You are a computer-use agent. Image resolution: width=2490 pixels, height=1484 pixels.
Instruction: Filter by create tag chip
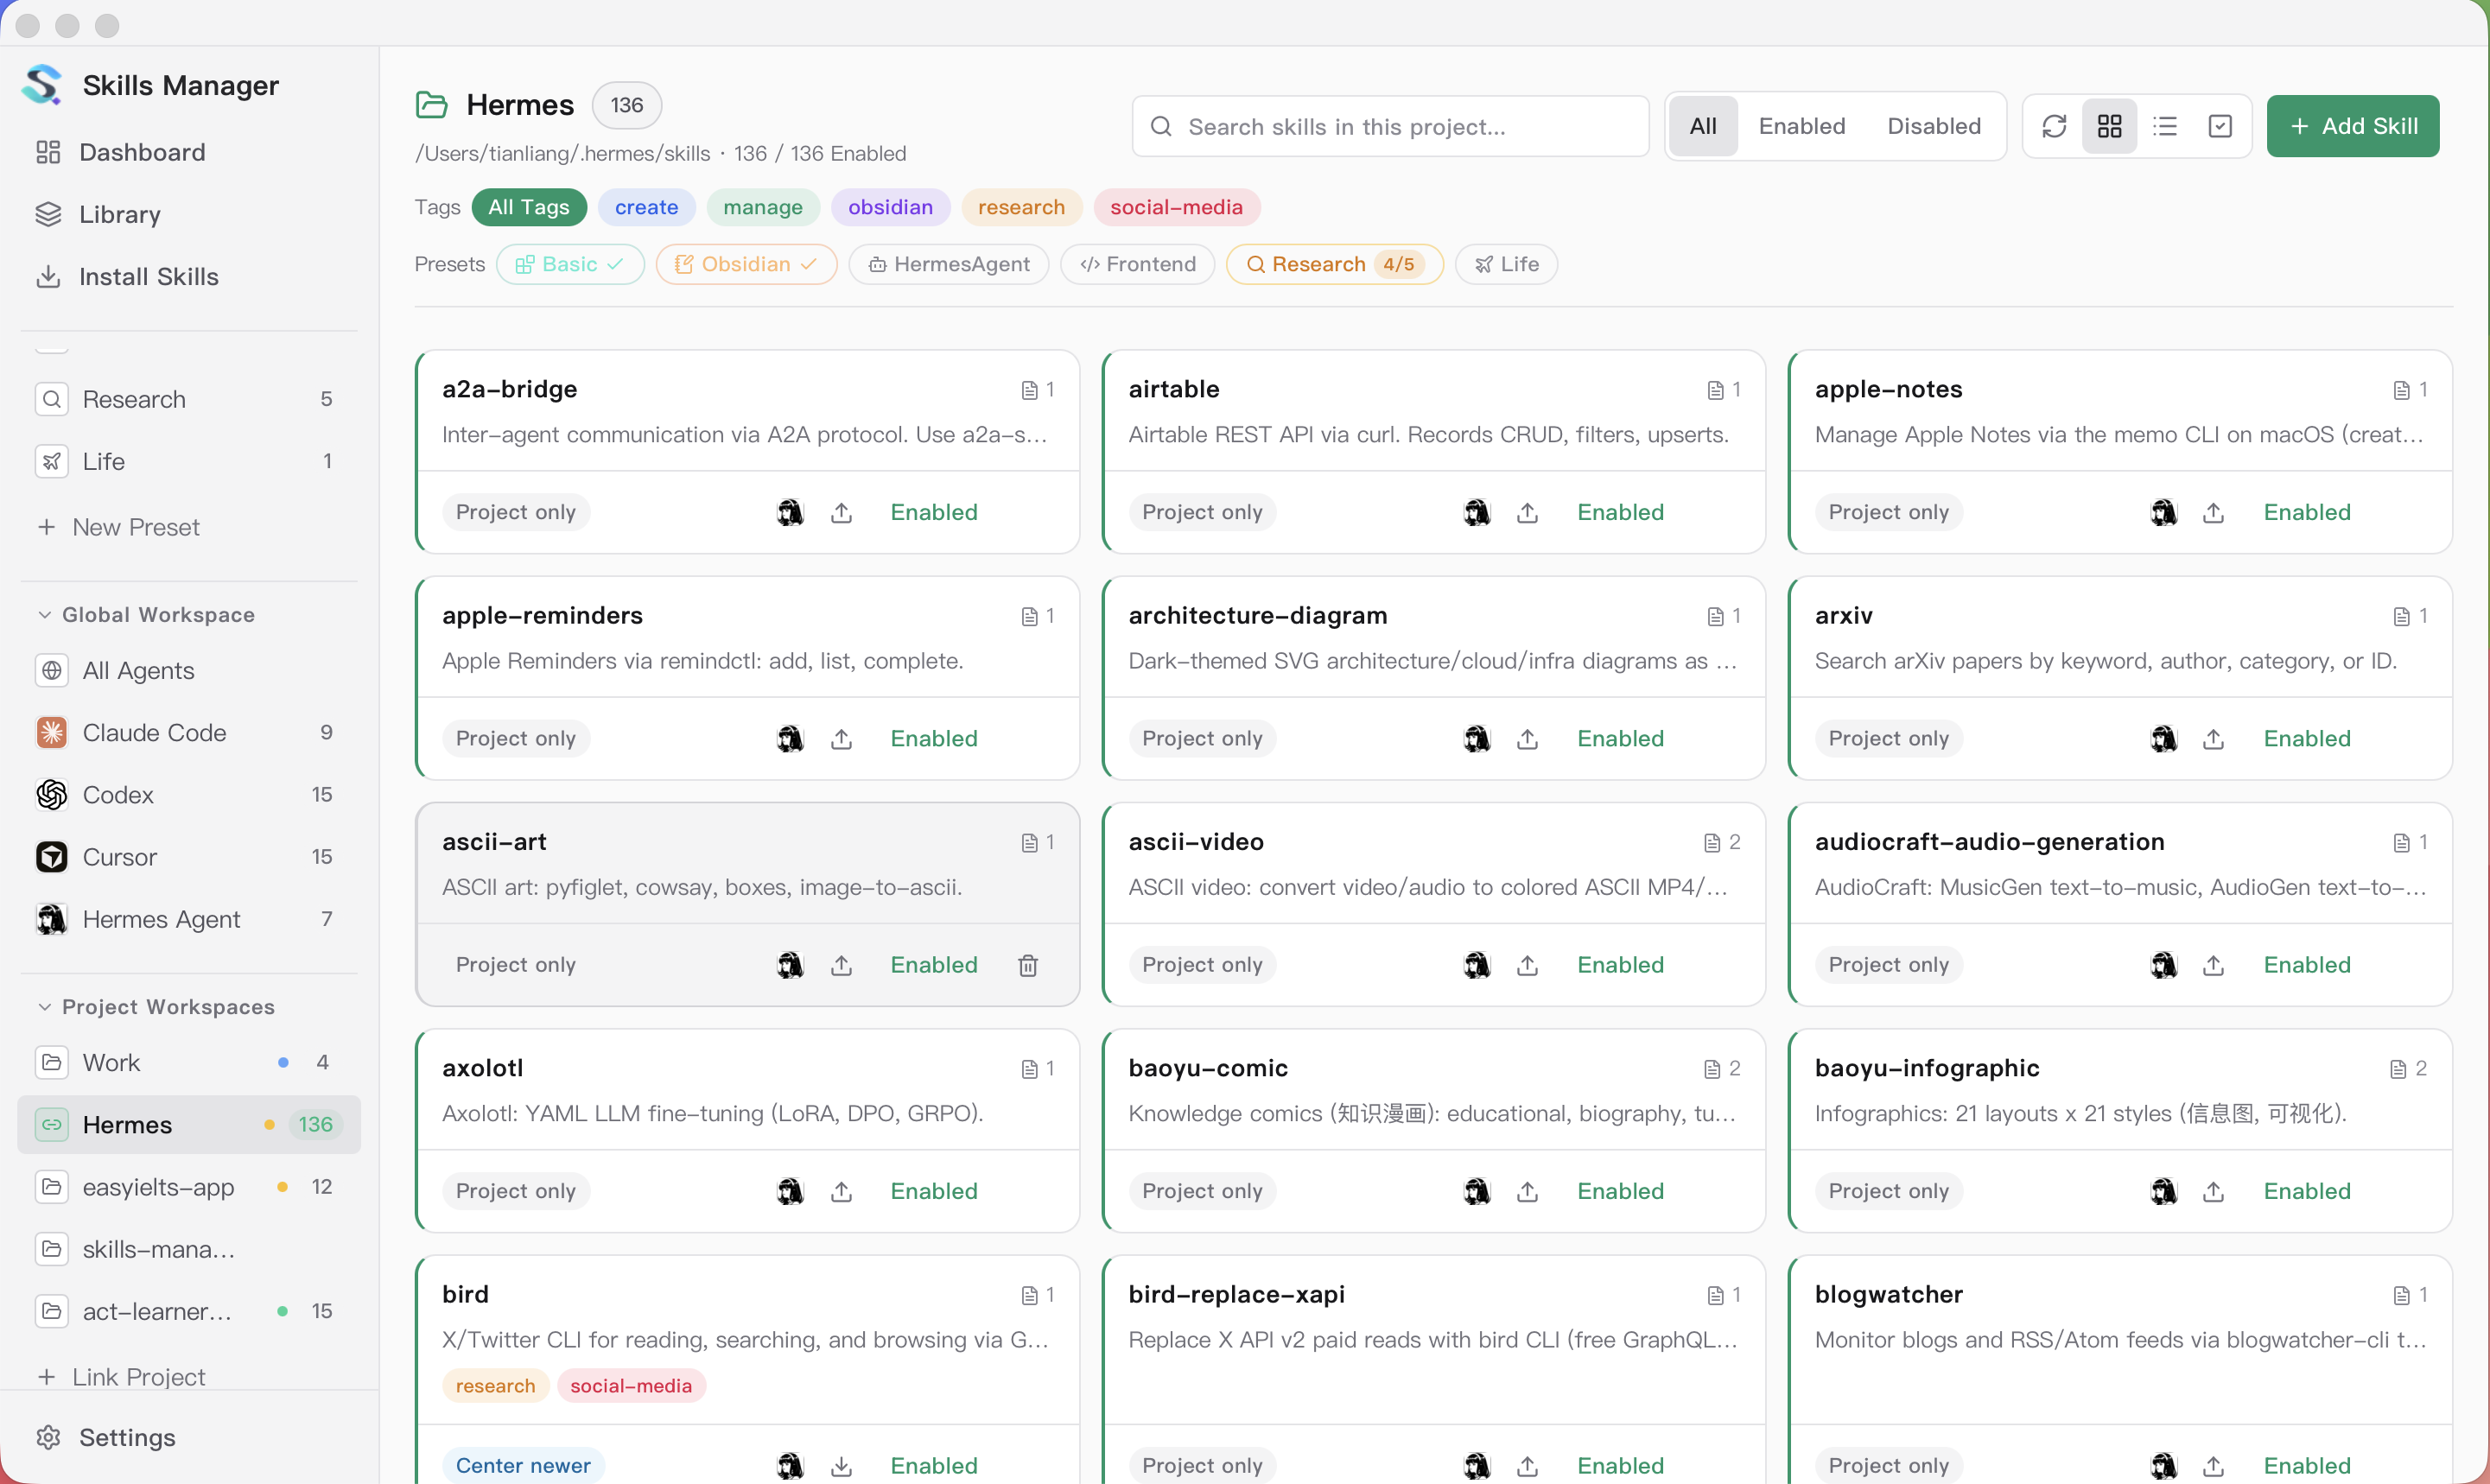[646, 207]
